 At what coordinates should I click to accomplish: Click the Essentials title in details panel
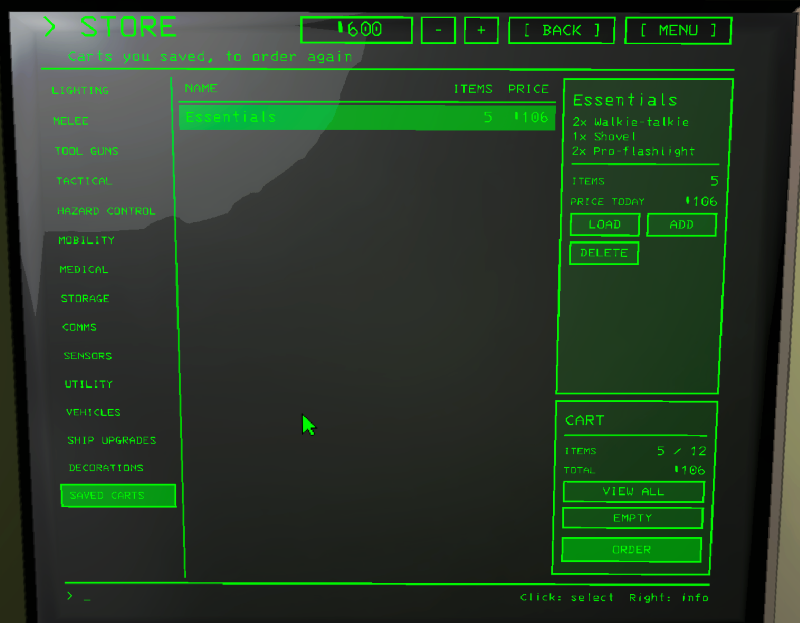pos(625,100)
